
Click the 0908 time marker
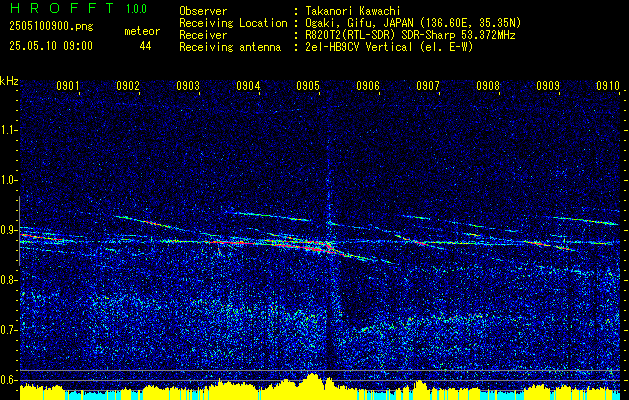488,85
